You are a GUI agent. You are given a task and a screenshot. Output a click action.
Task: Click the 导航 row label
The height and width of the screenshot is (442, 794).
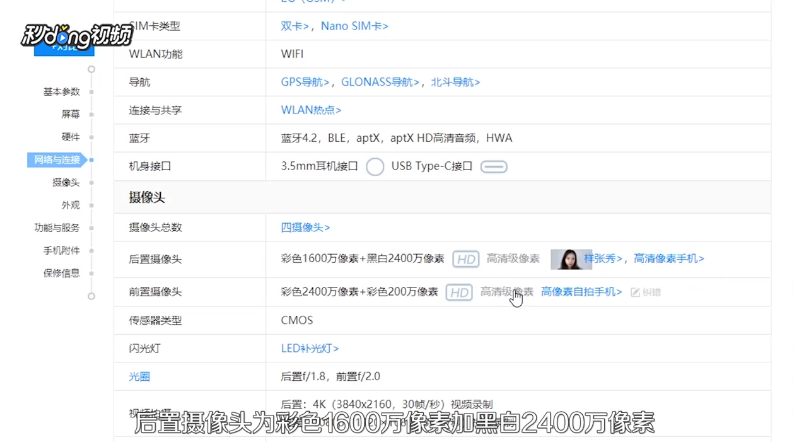click(x=139, y=82)
